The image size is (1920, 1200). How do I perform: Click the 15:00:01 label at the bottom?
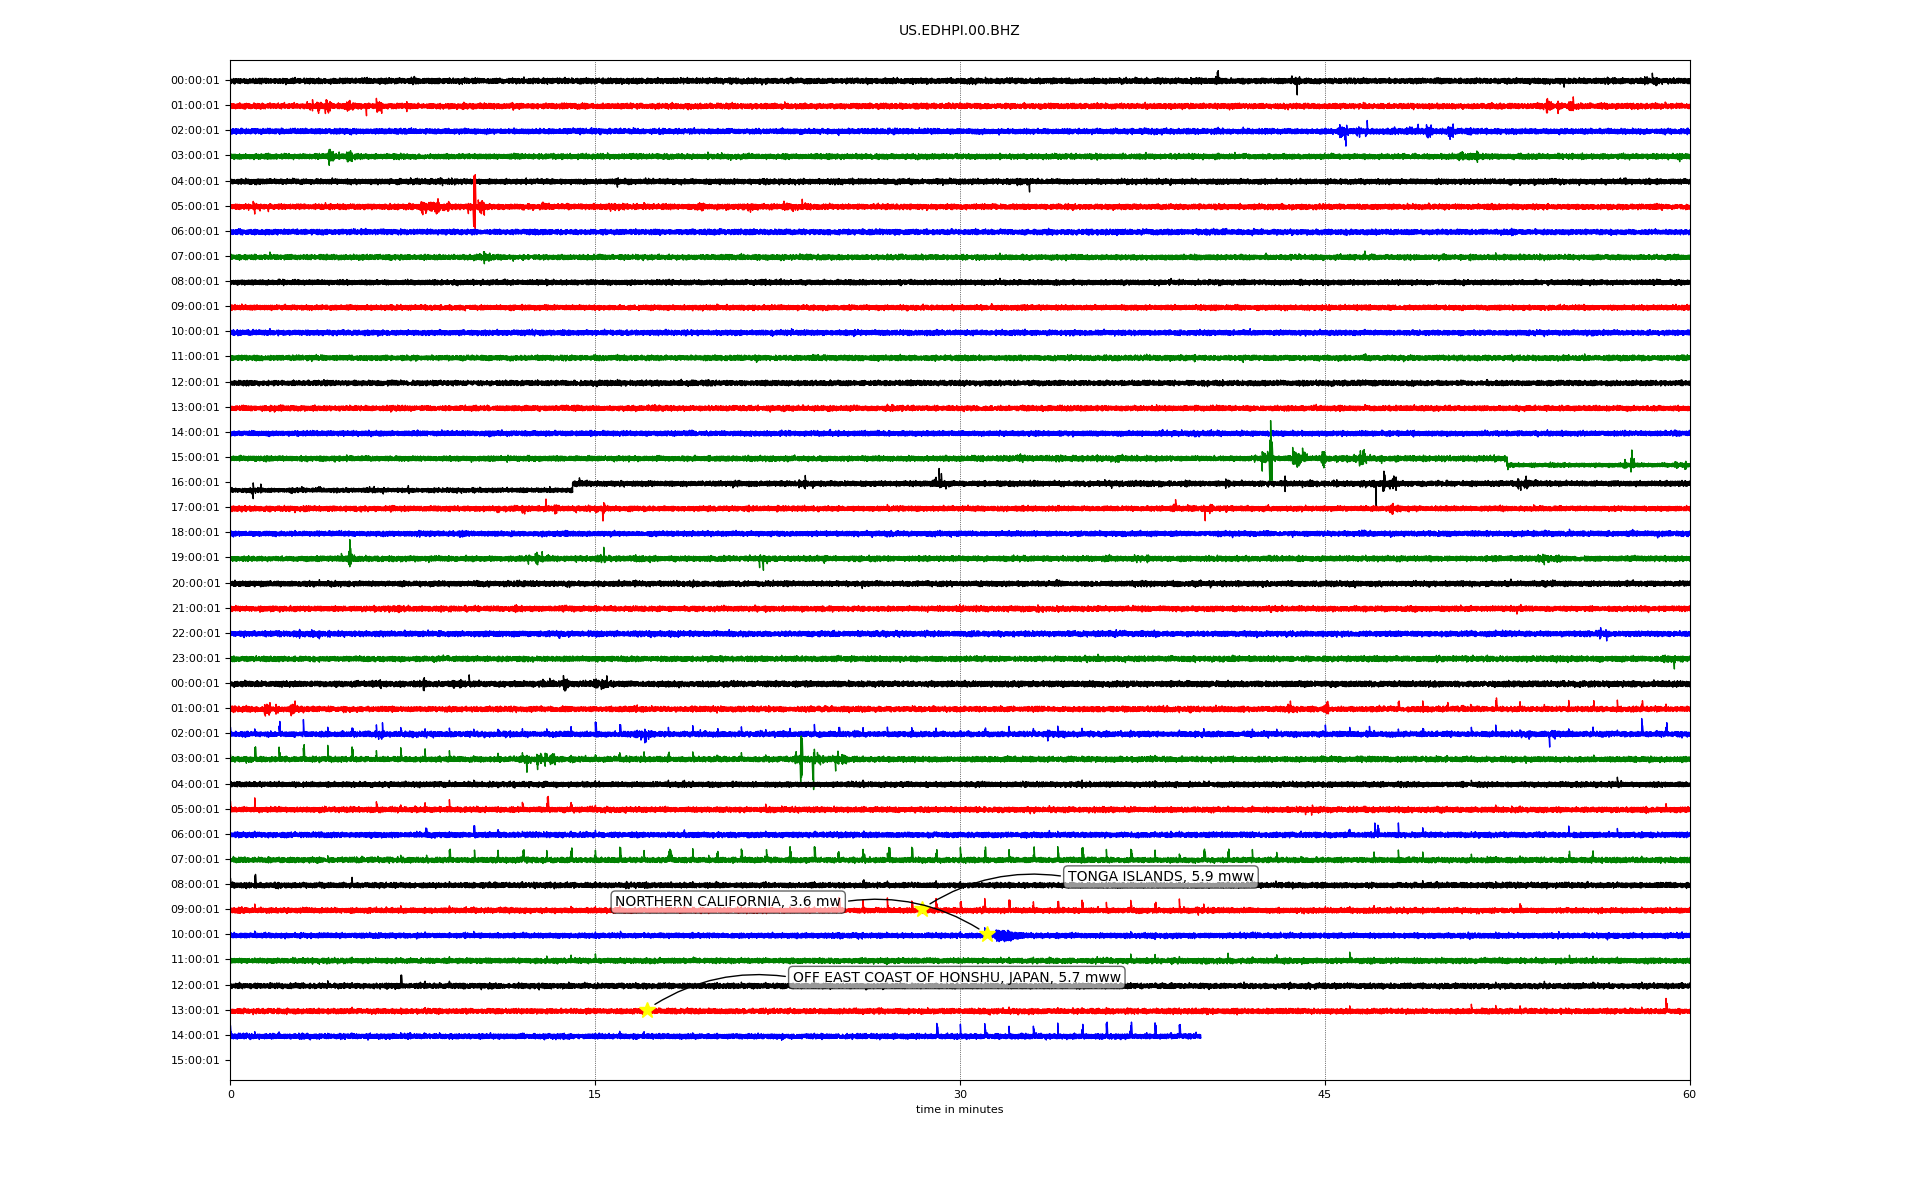pyautogui.click(x=195, y=1060)
